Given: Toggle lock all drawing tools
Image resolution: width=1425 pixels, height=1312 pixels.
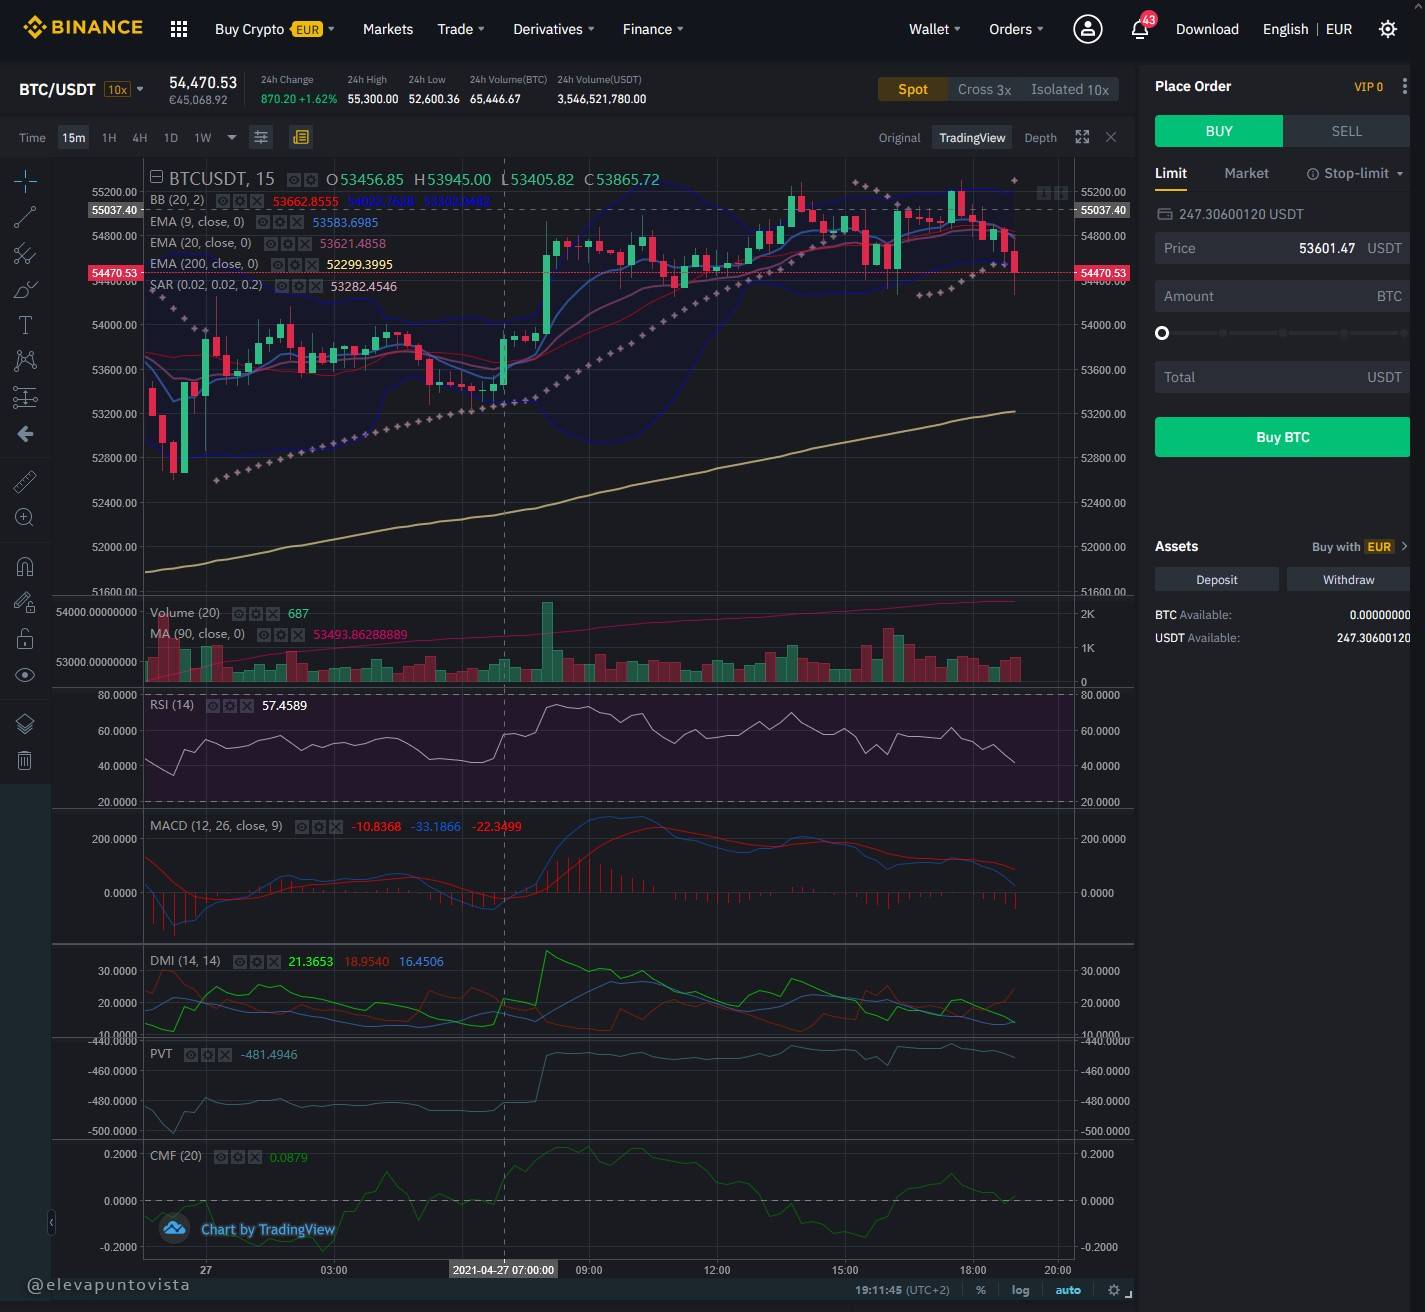Looking at the screenshot, I should pos(25,639).
